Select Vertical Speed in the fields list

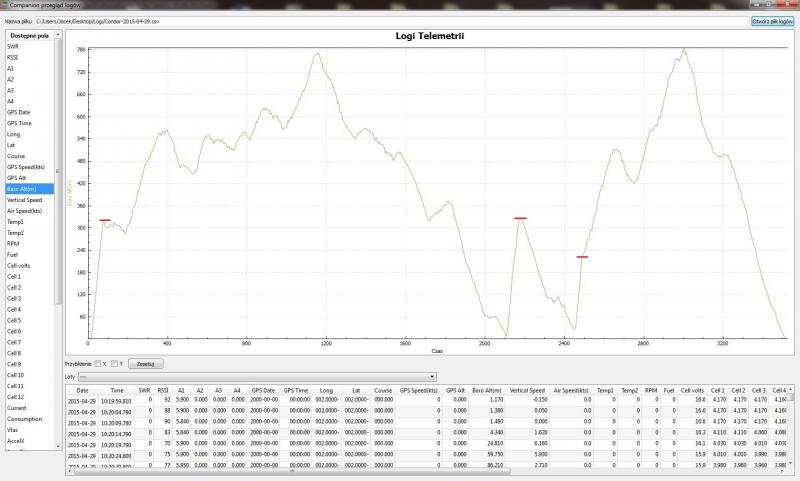pyautogui.click(x=24, y=200)
